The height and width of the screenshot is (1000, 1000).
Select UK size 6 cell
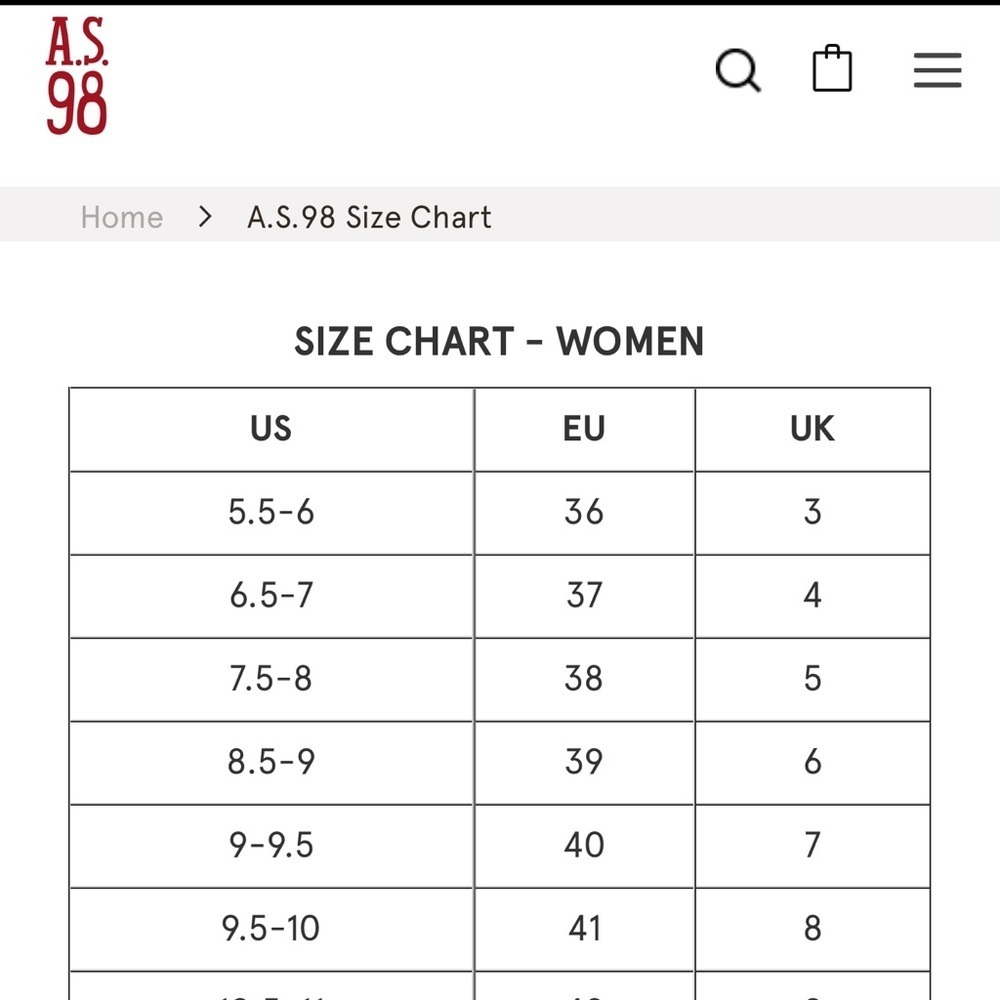(812, 763)
